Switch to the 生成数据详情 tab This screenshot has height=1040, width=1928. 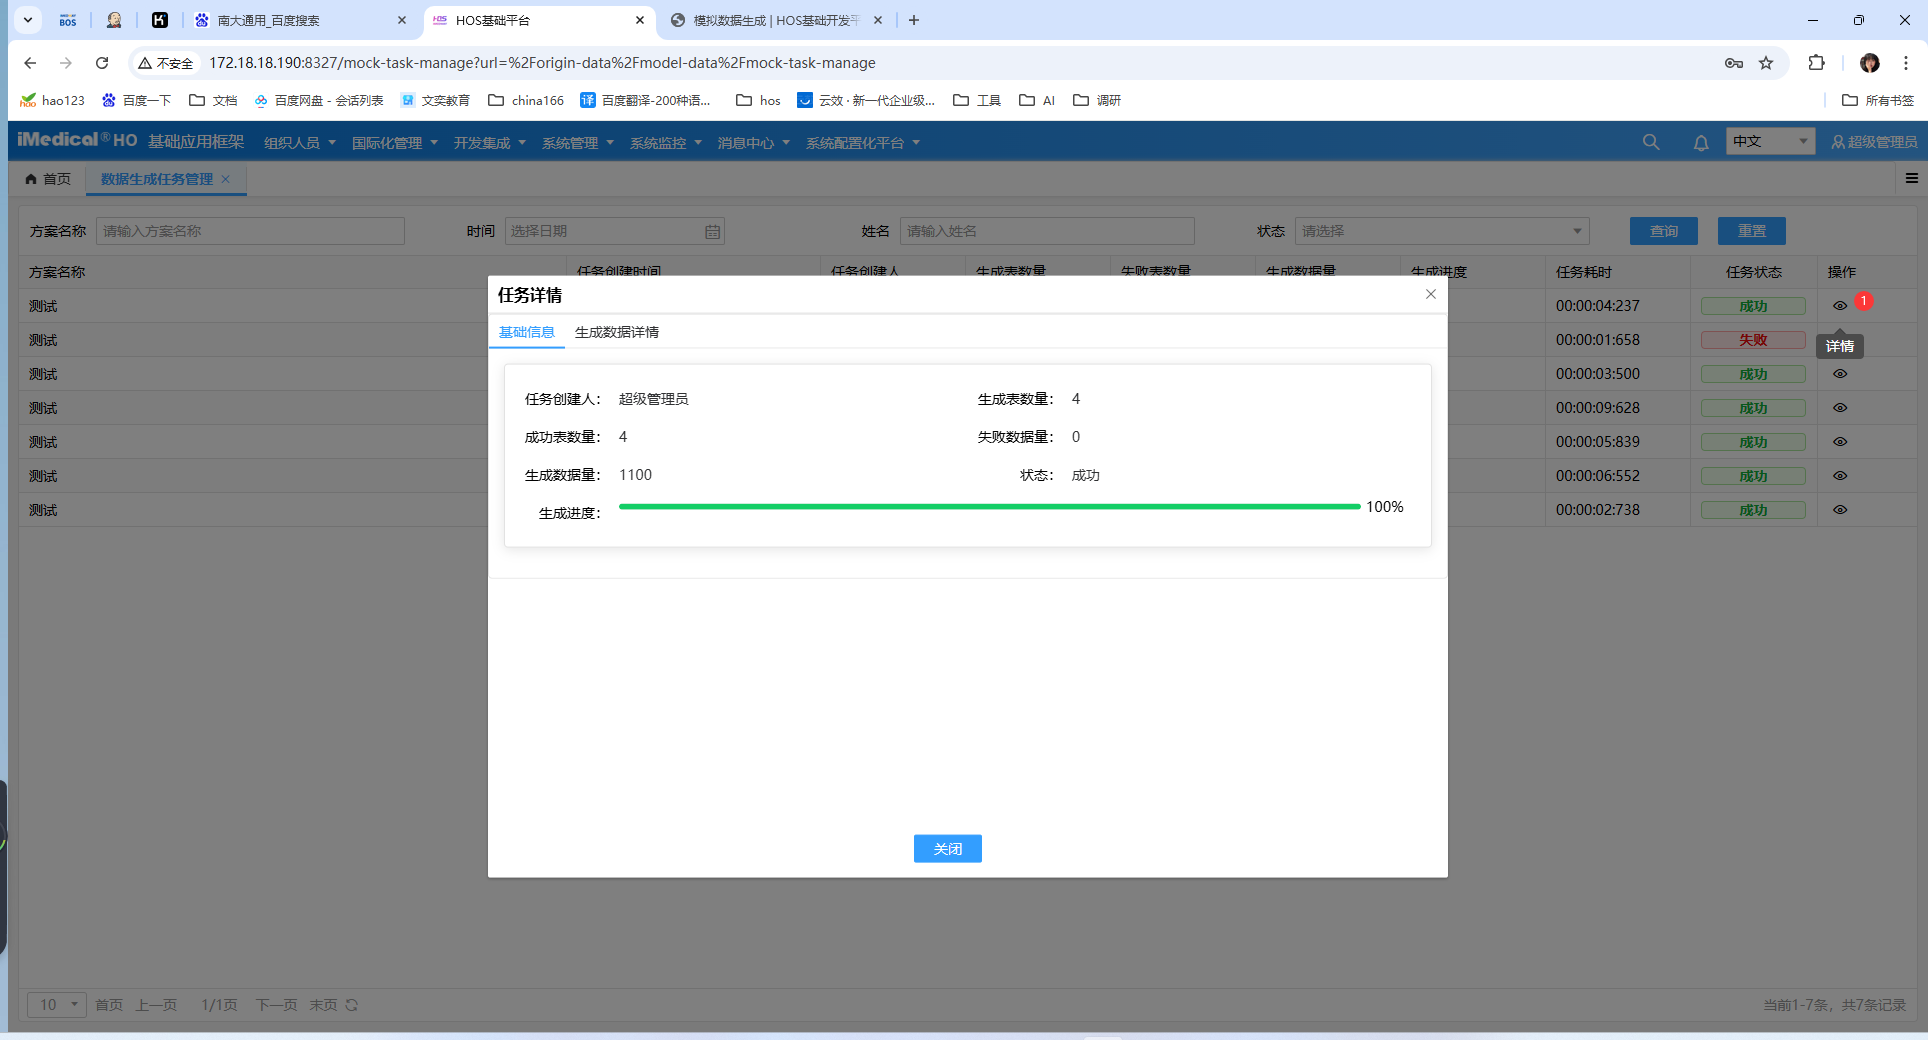click(616, 332)
